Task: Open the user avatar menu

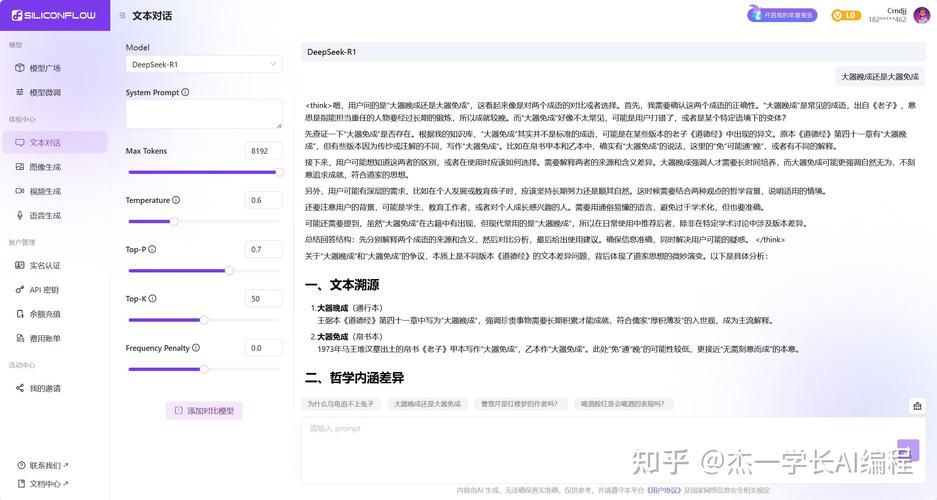Action: pos(921,15)
